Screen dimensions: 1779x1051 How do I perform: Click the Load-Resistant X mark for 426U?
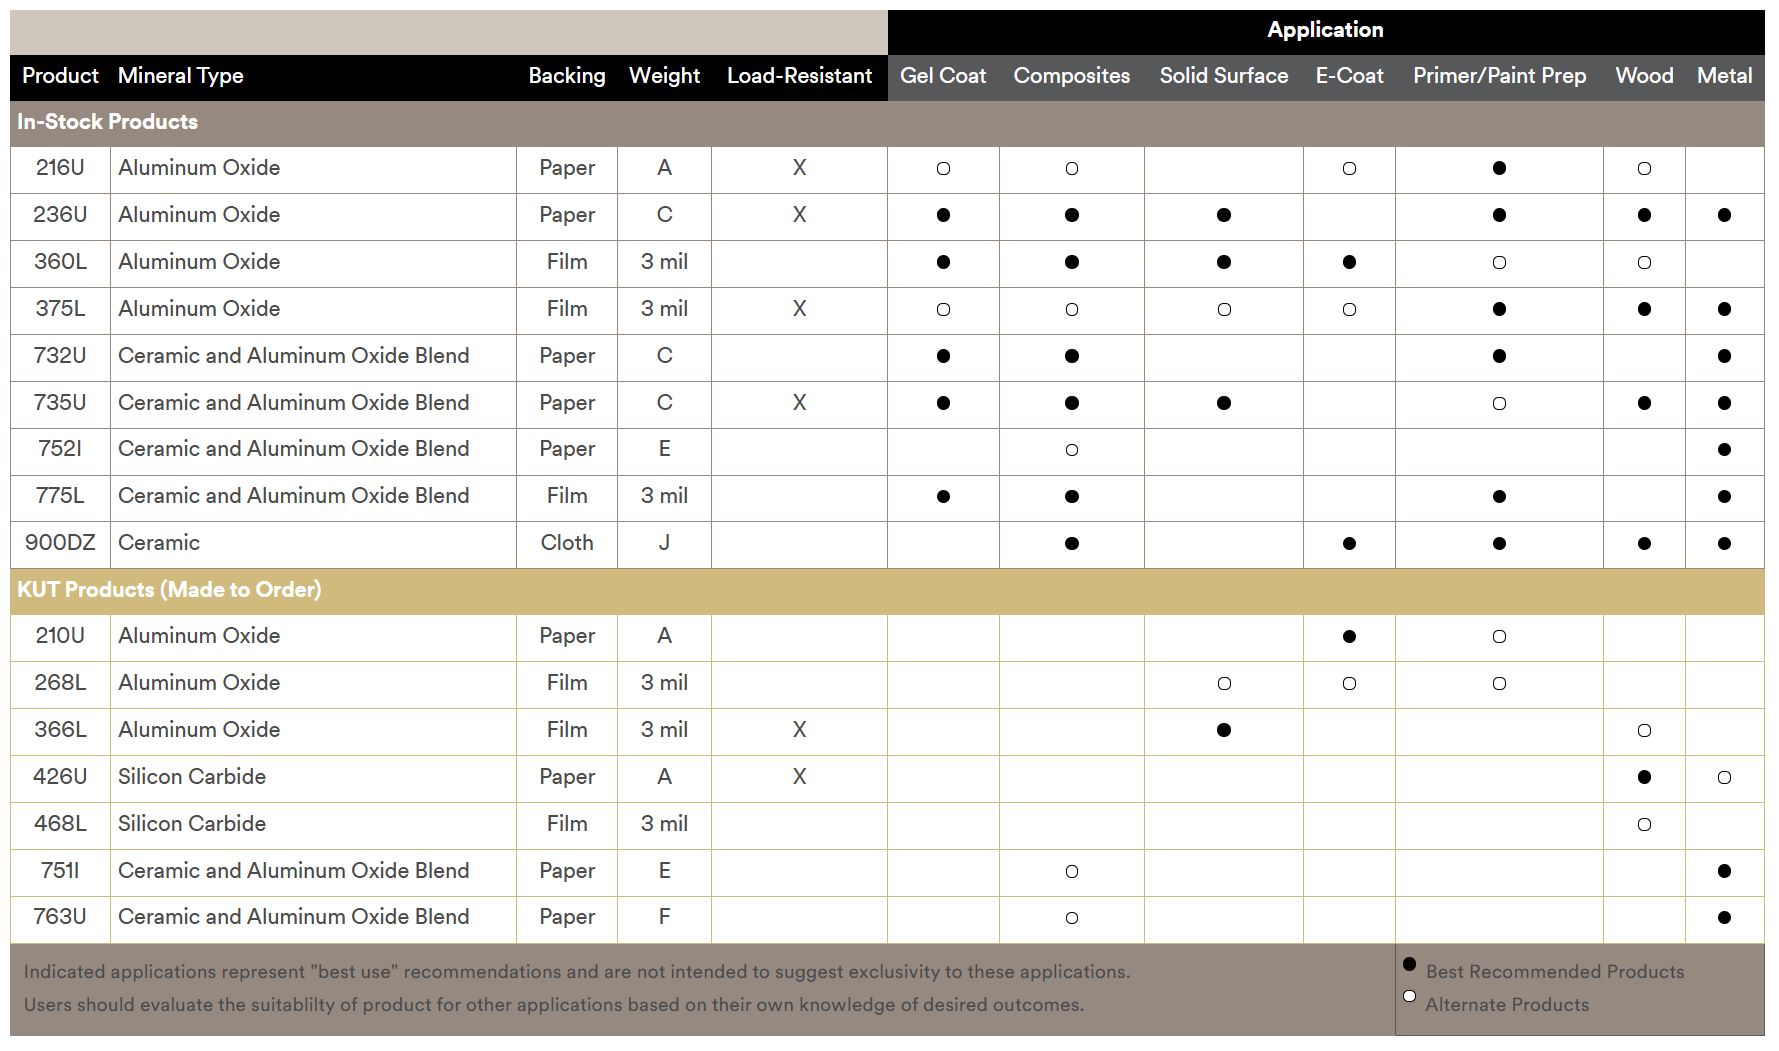click(x=798, y=777)
